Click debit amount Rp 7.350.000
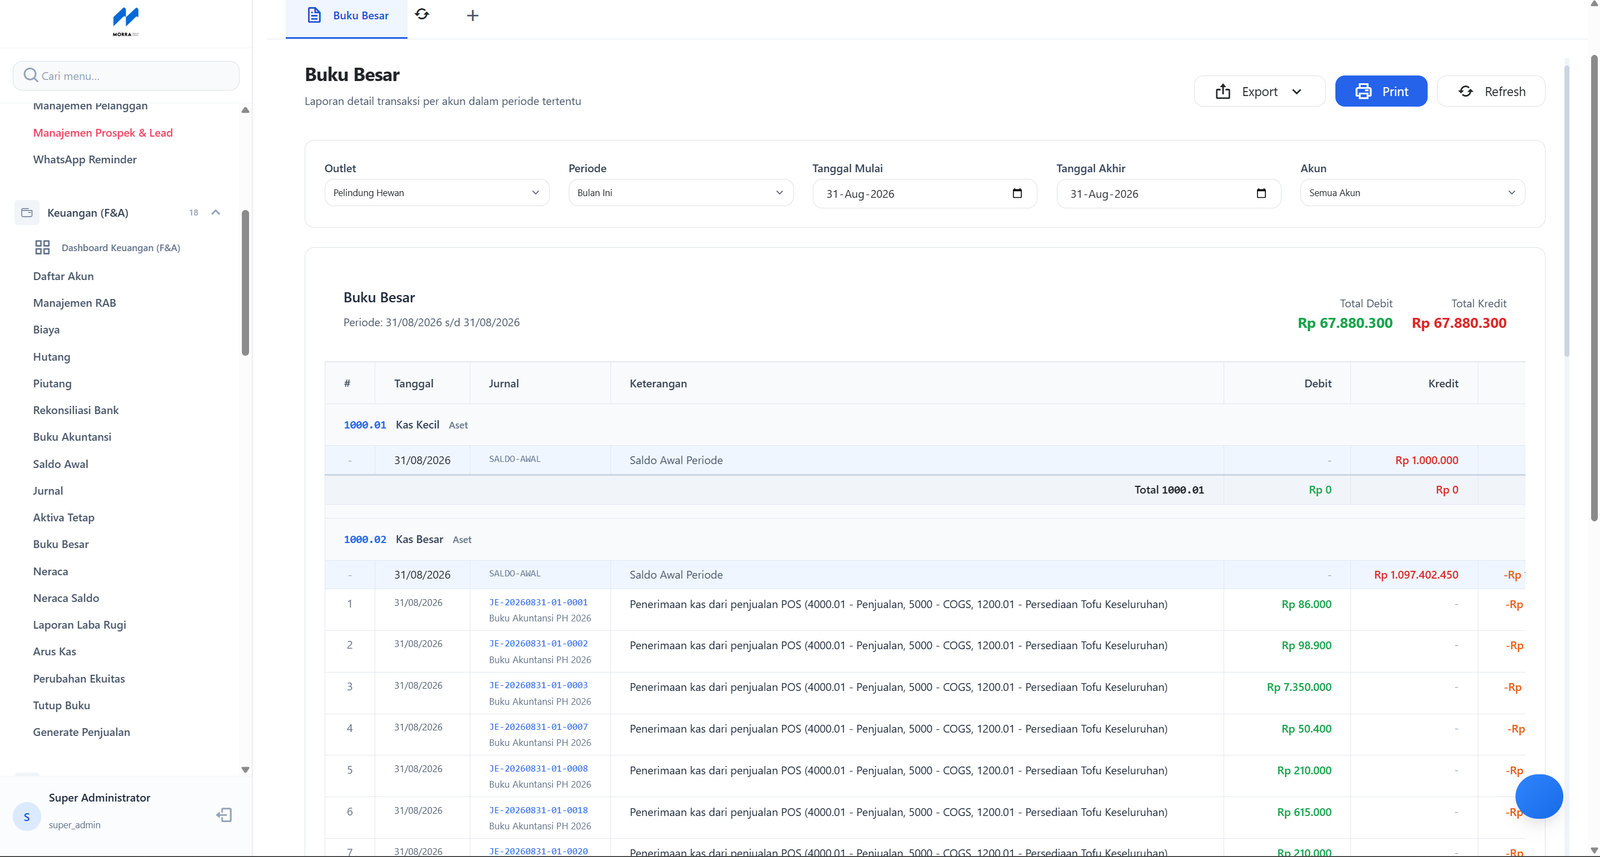1600x857 pixels. tap(1299, 687)
